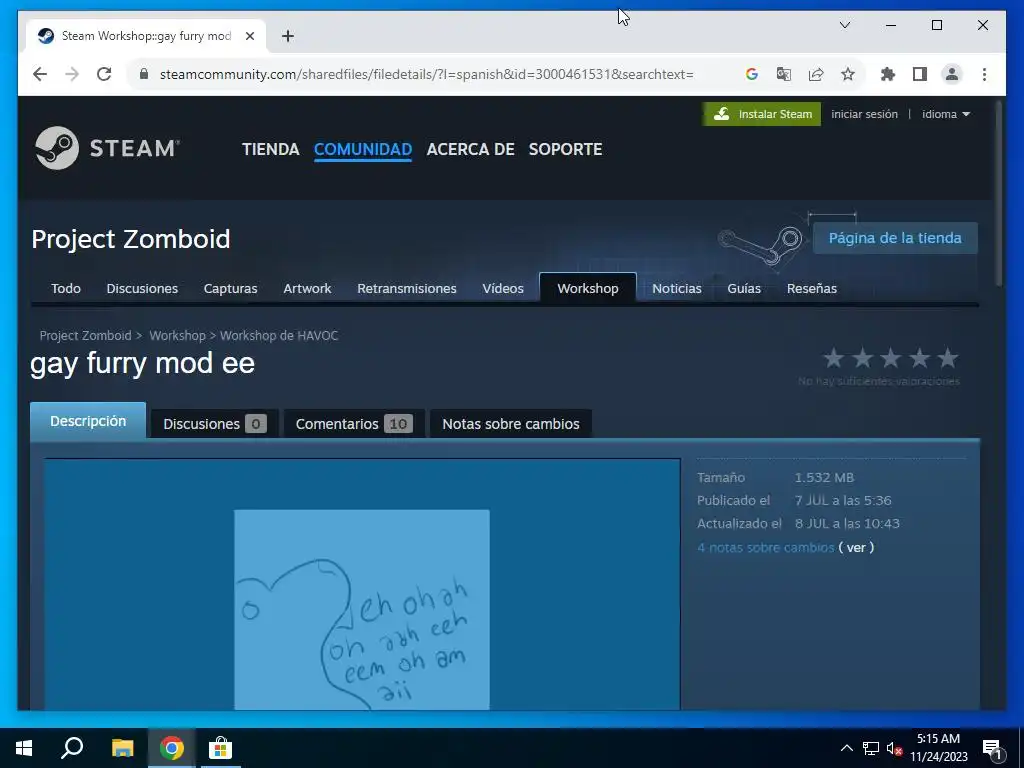Click the Project Zomboid title
This screenshot has width=1024, height=768.
[x=131, y=239]
